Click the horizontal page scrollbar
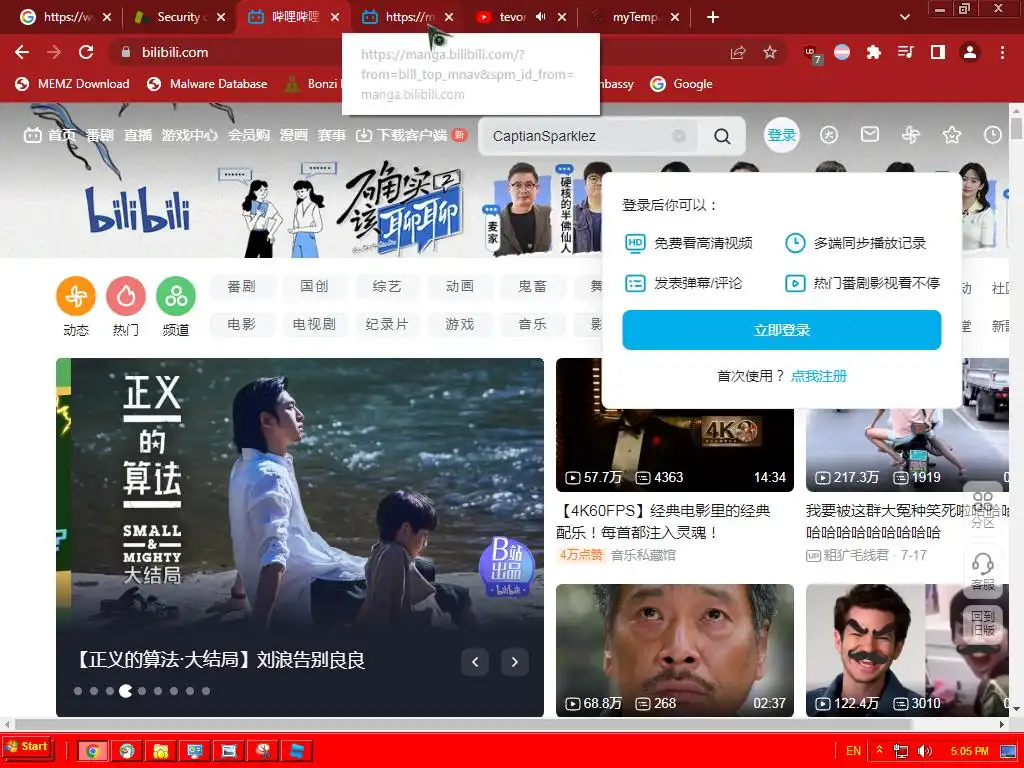Image resolution: width=1024 pixels, height=768 pixels. click(x=464, y=724)
